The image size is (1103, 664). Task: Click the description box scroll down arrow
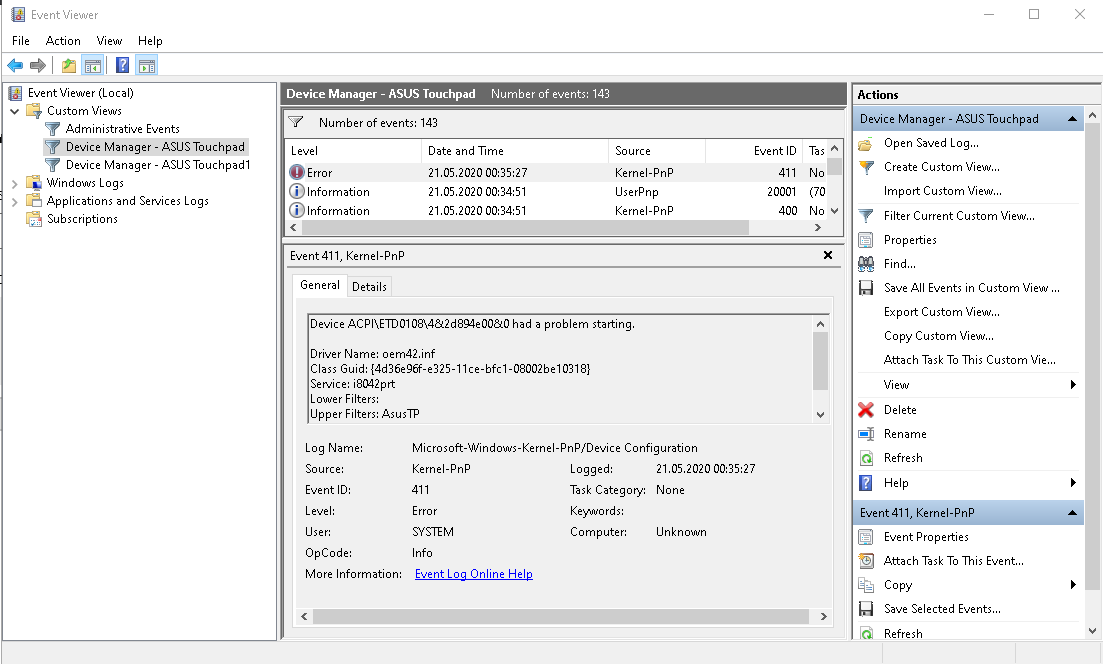point(820,415)
